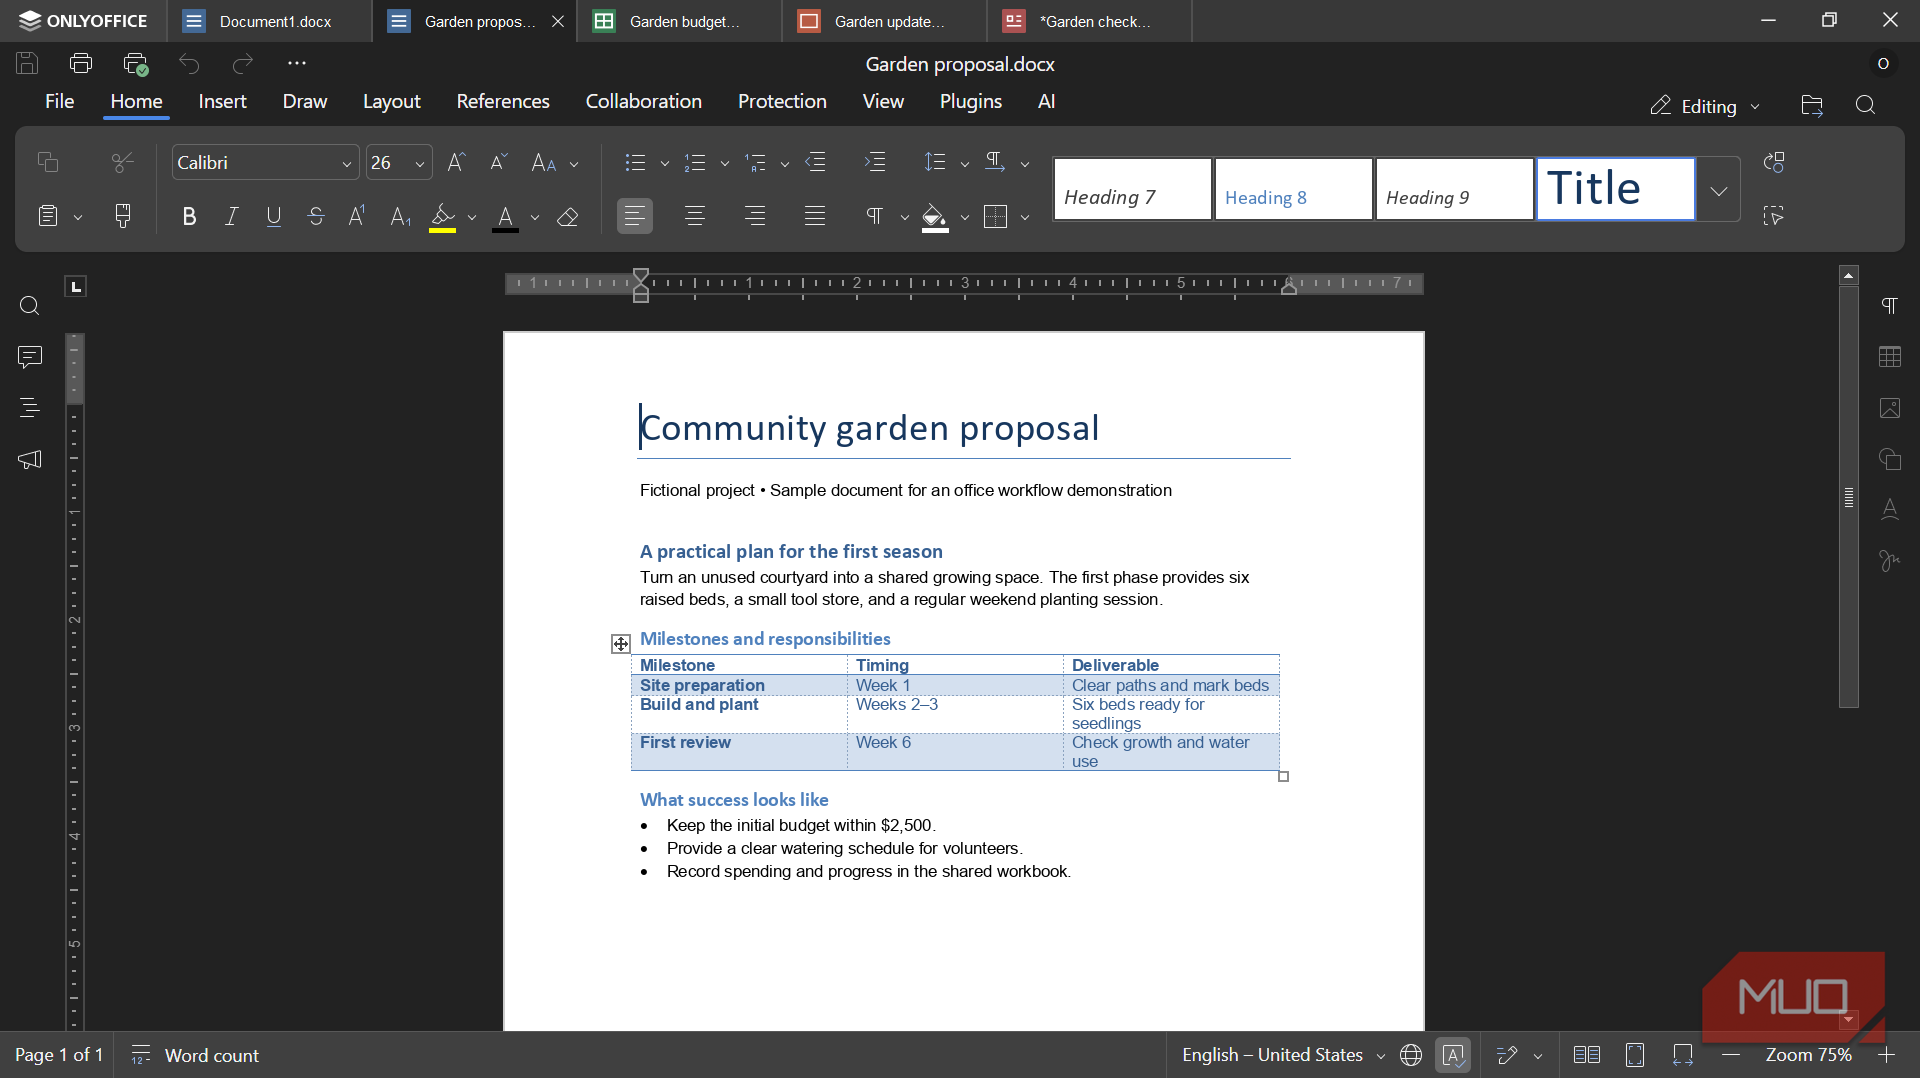The height and width of the screenshot is (1080, 1920).
Task: Click the Cut scissors icon
Action: coord(122,162)
